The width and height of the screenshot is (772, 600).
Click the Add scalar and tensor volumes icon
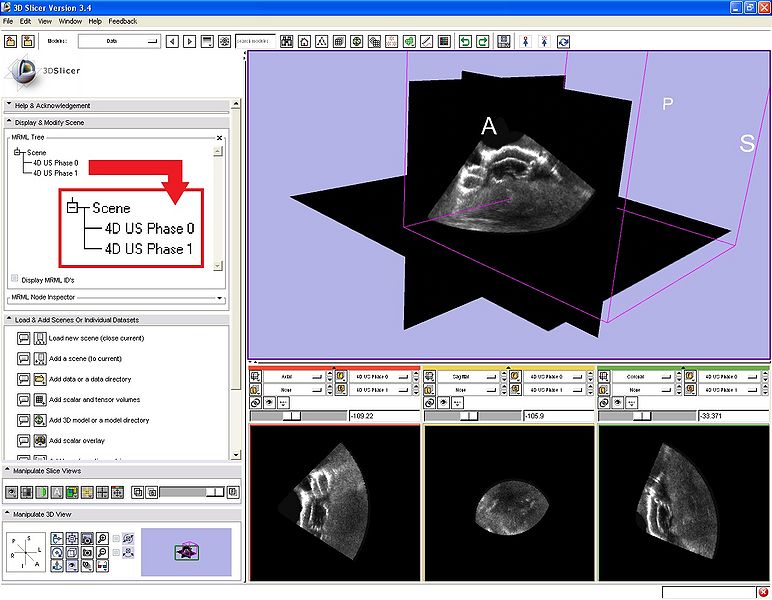click(40, 399)
